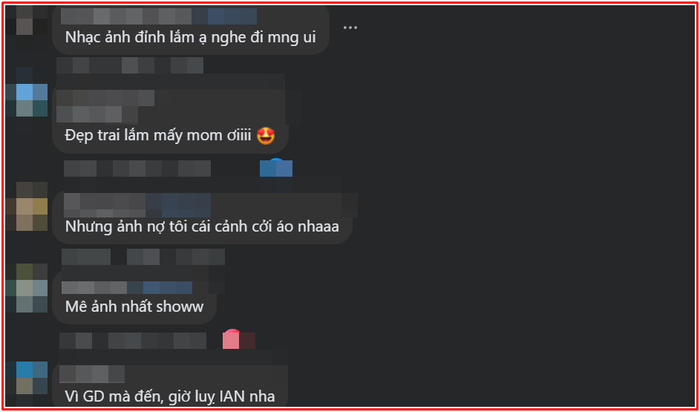This screenshot has width=700, height=412.
Task: Click blurred action row below first comment
Action: tap(130, 66)
